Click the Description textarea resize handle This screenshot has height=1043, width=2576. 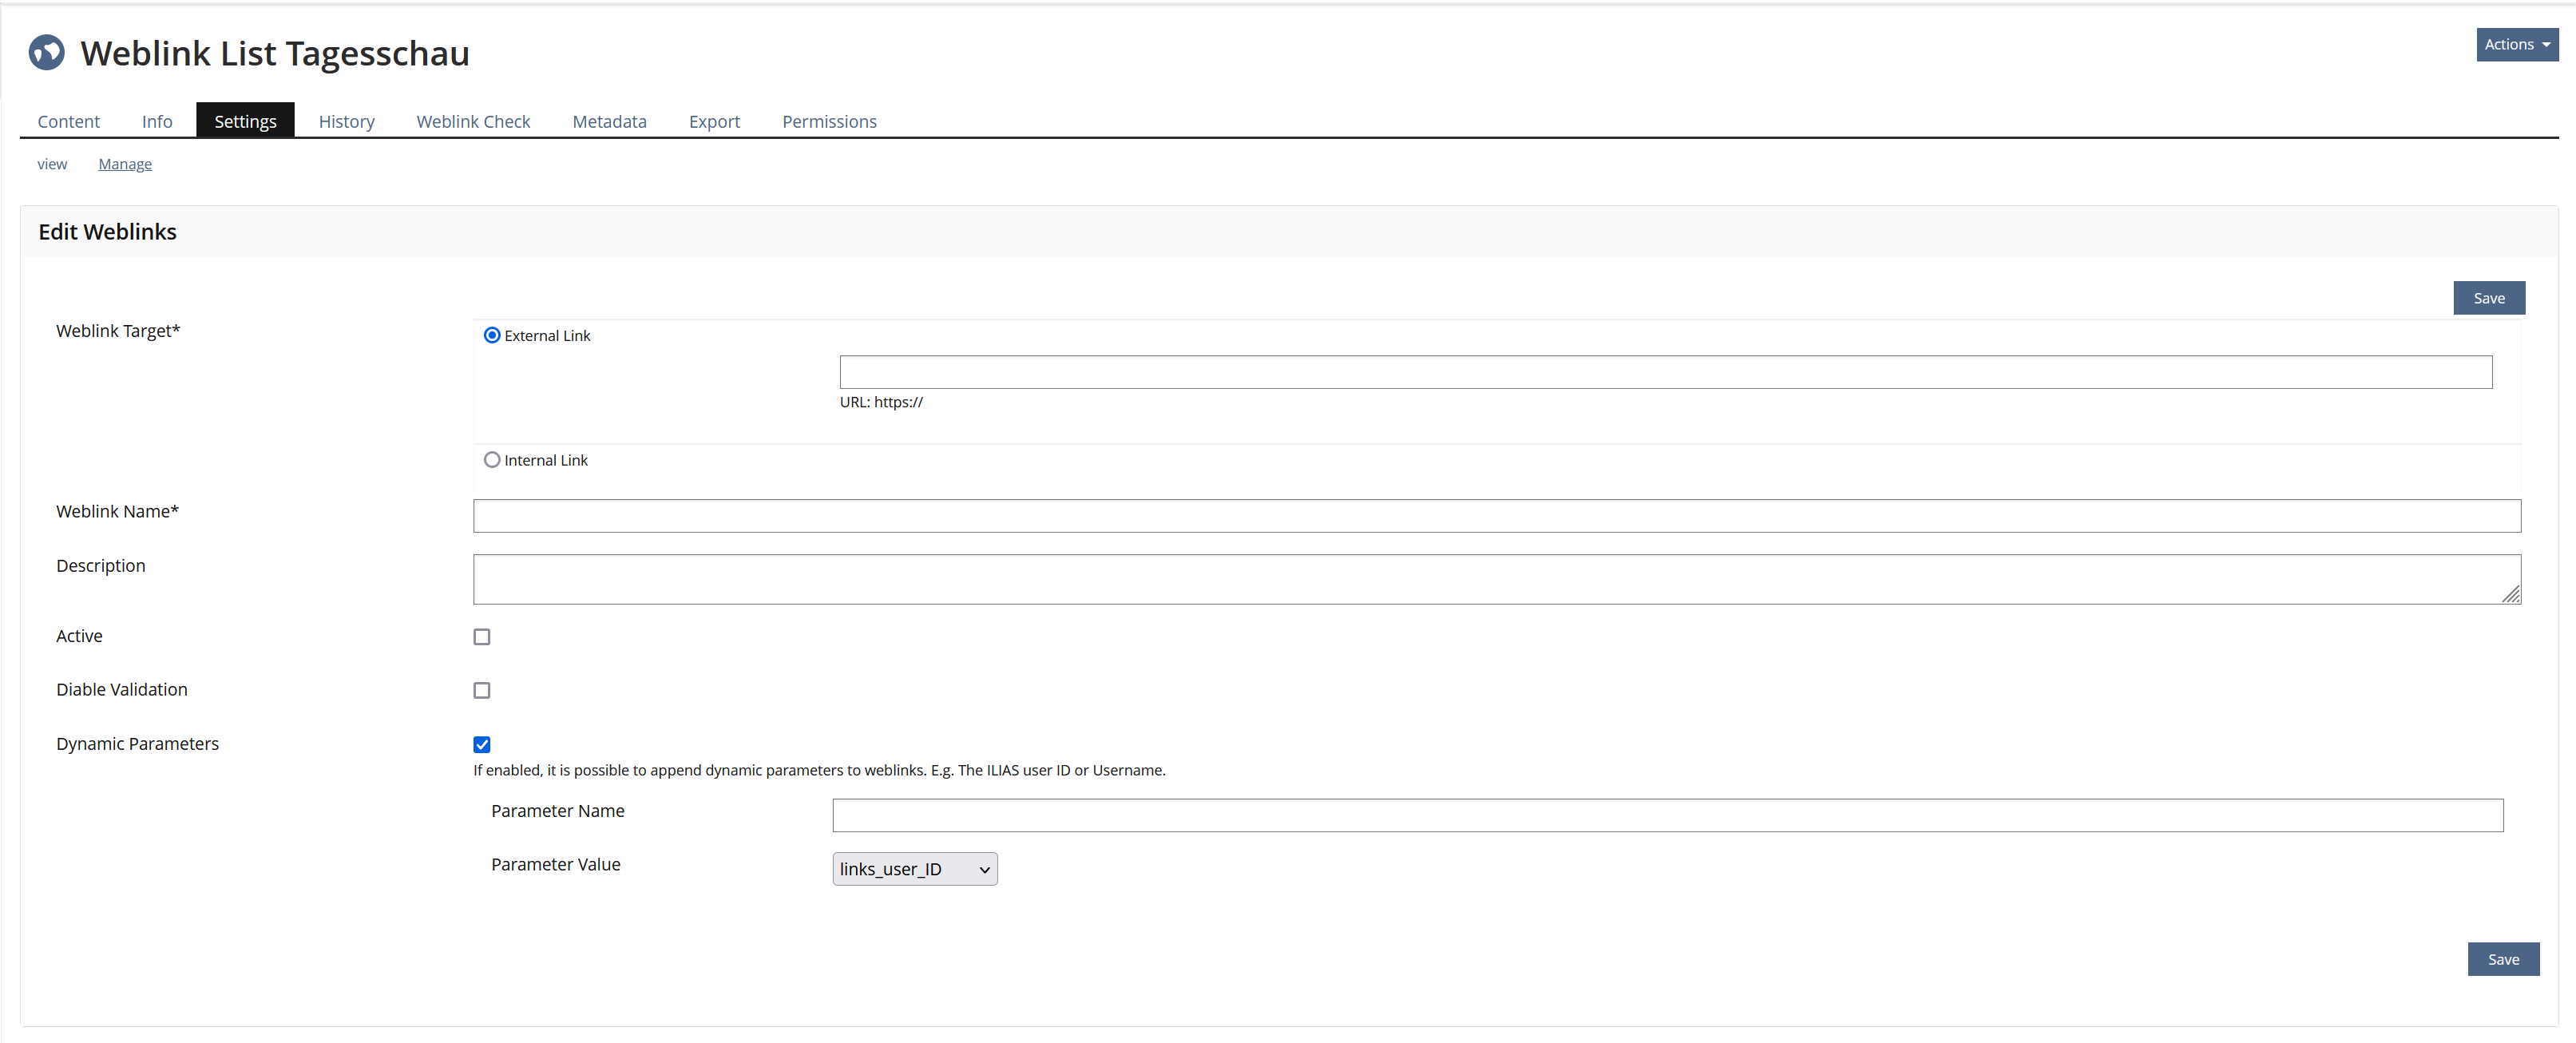click(2511, 595)
